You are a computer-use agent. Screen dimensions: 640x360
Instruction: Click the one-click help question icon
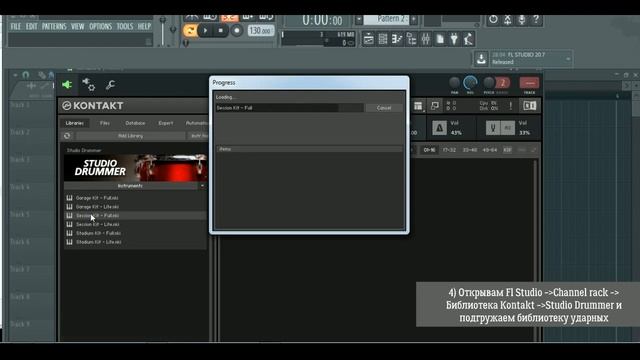536,20
